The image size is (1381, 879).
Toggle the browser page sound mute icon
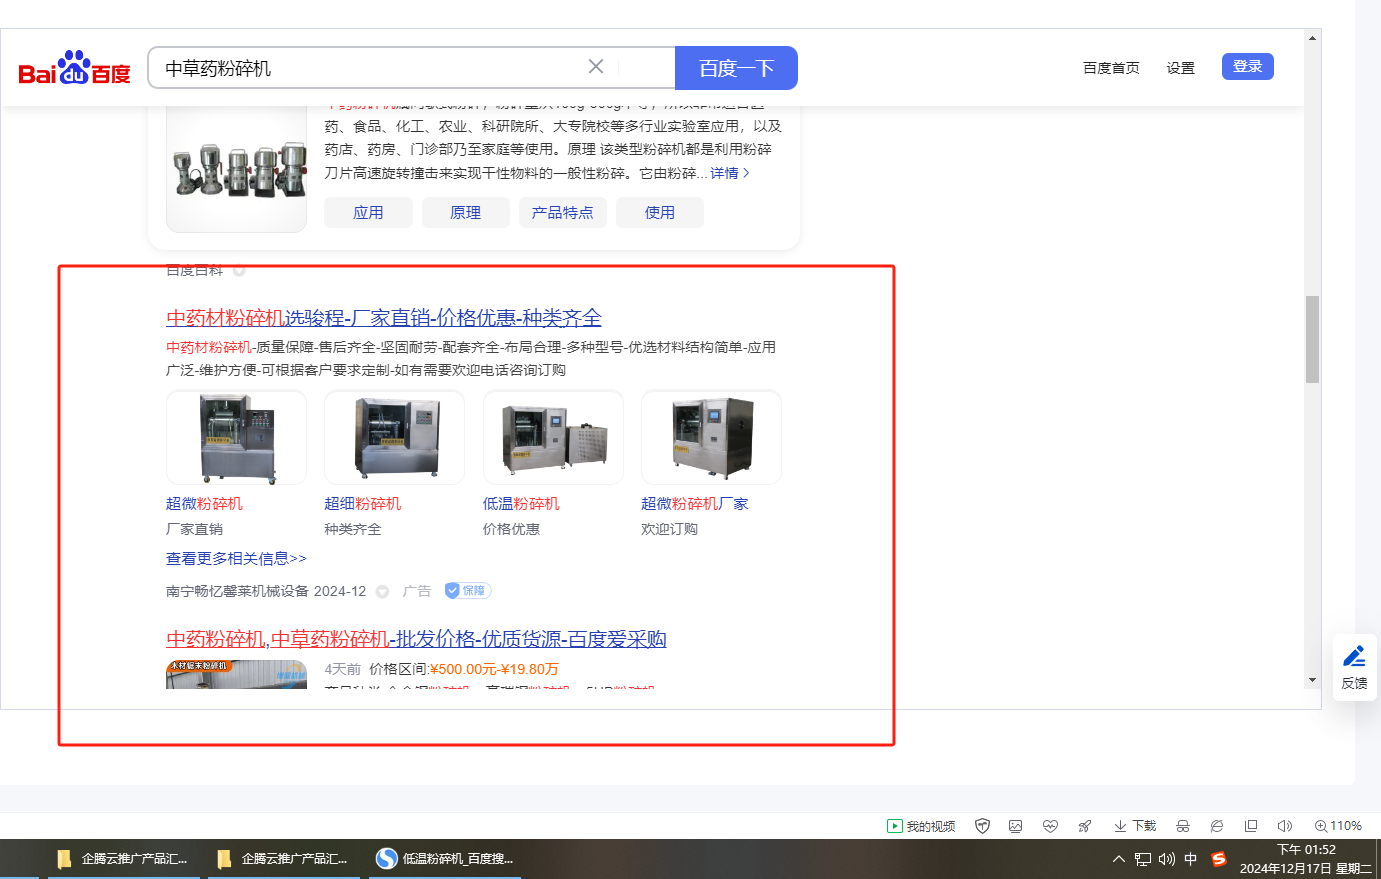coord(1284,826)
